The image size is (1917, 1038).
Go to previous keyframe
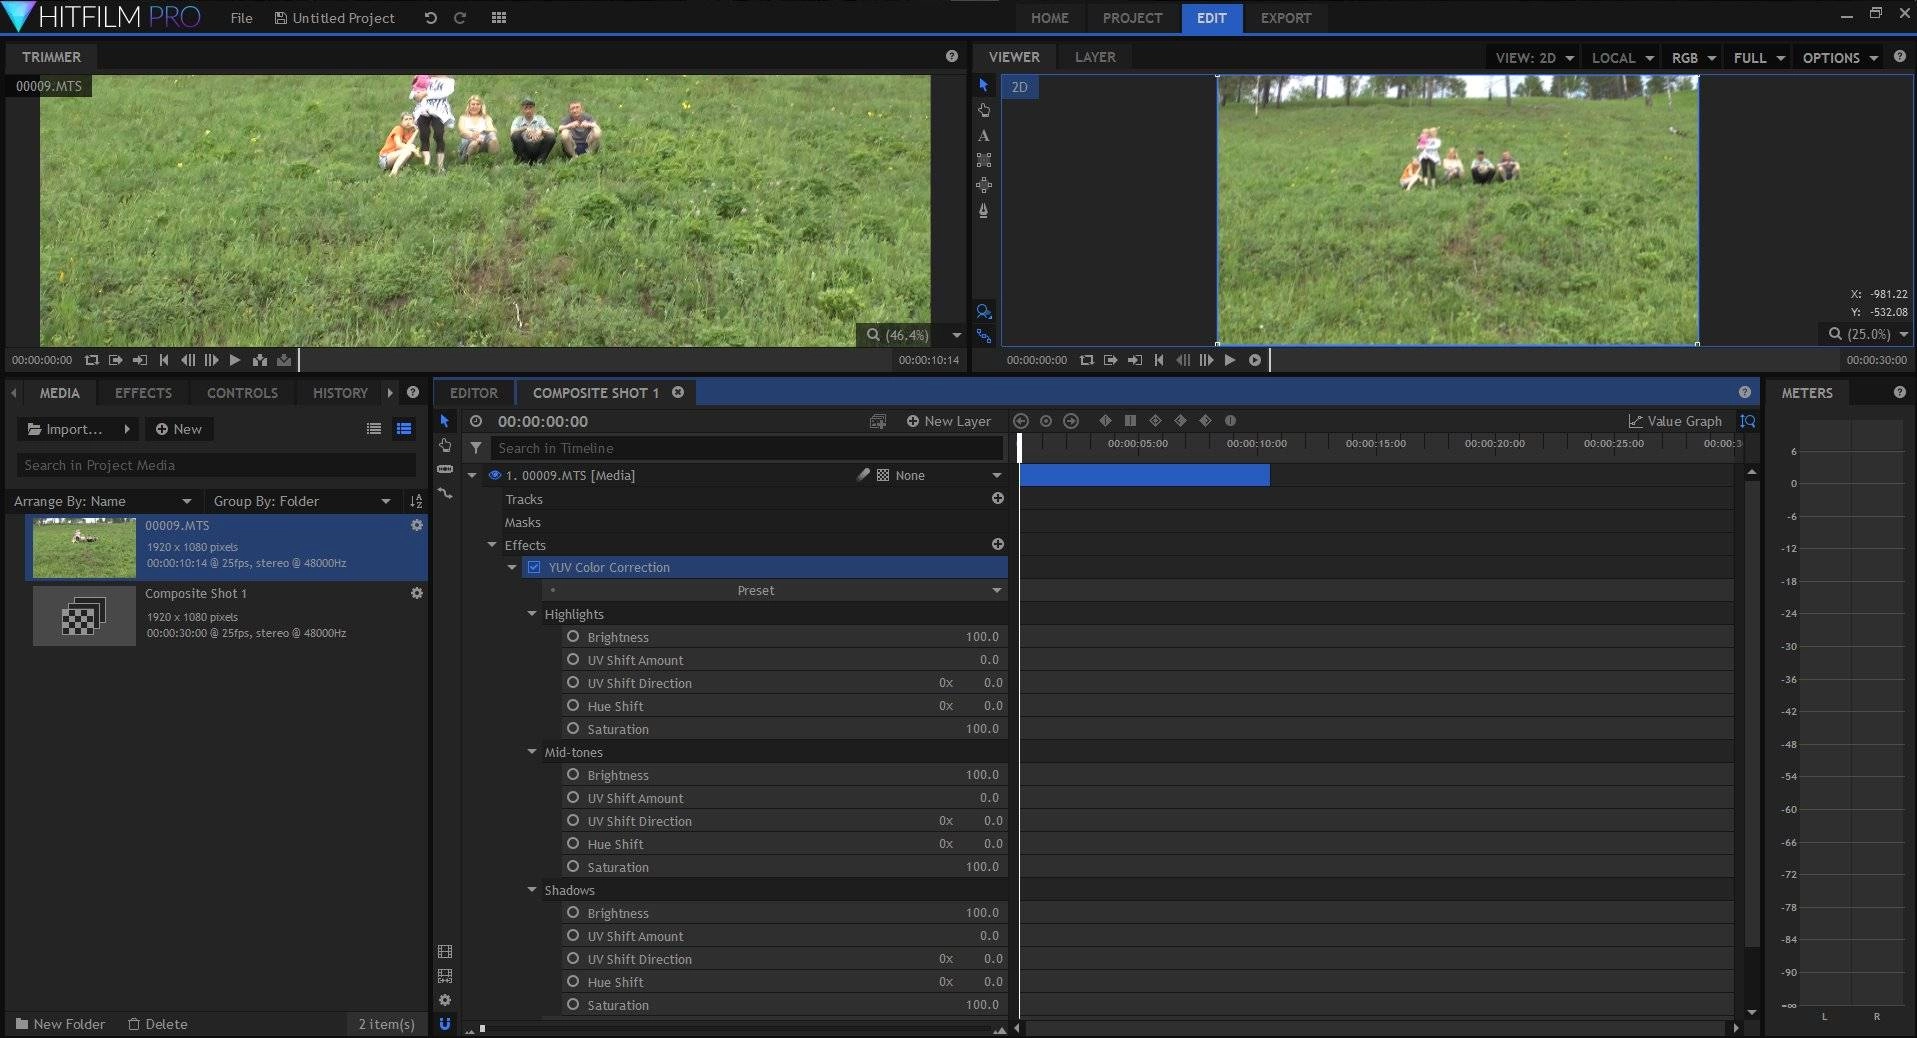point(1021,421)
